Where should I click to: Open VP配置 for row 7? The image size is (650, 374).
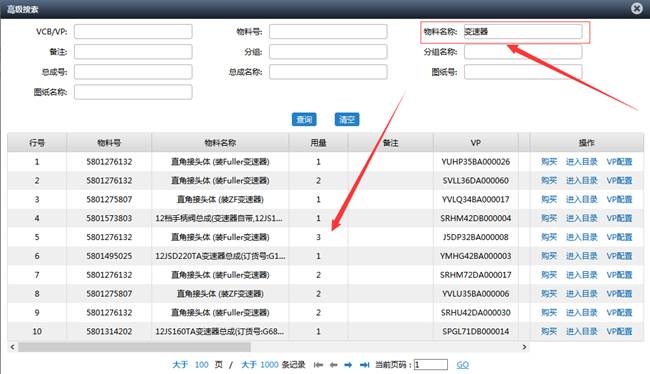(x=619, y=275)
